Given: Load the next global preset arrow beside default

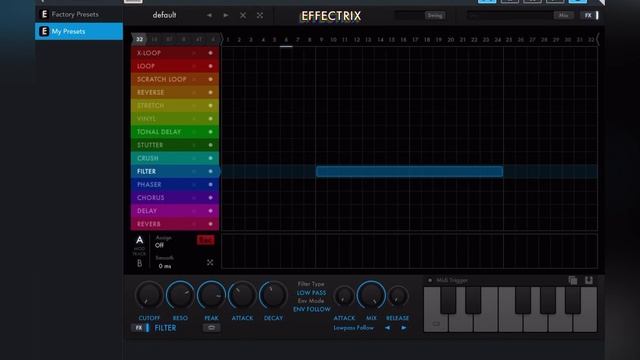Looking at the screenshot, I should point(226,15).
